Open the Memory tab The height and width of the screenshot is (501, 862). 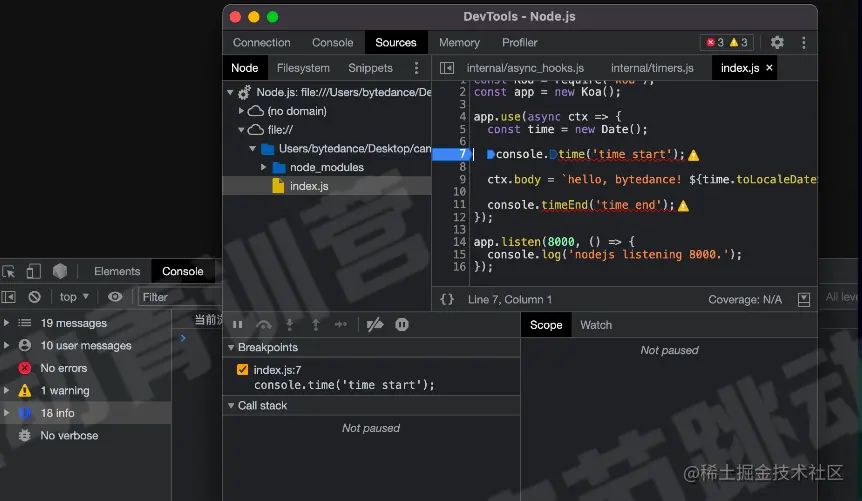point(459,42)
